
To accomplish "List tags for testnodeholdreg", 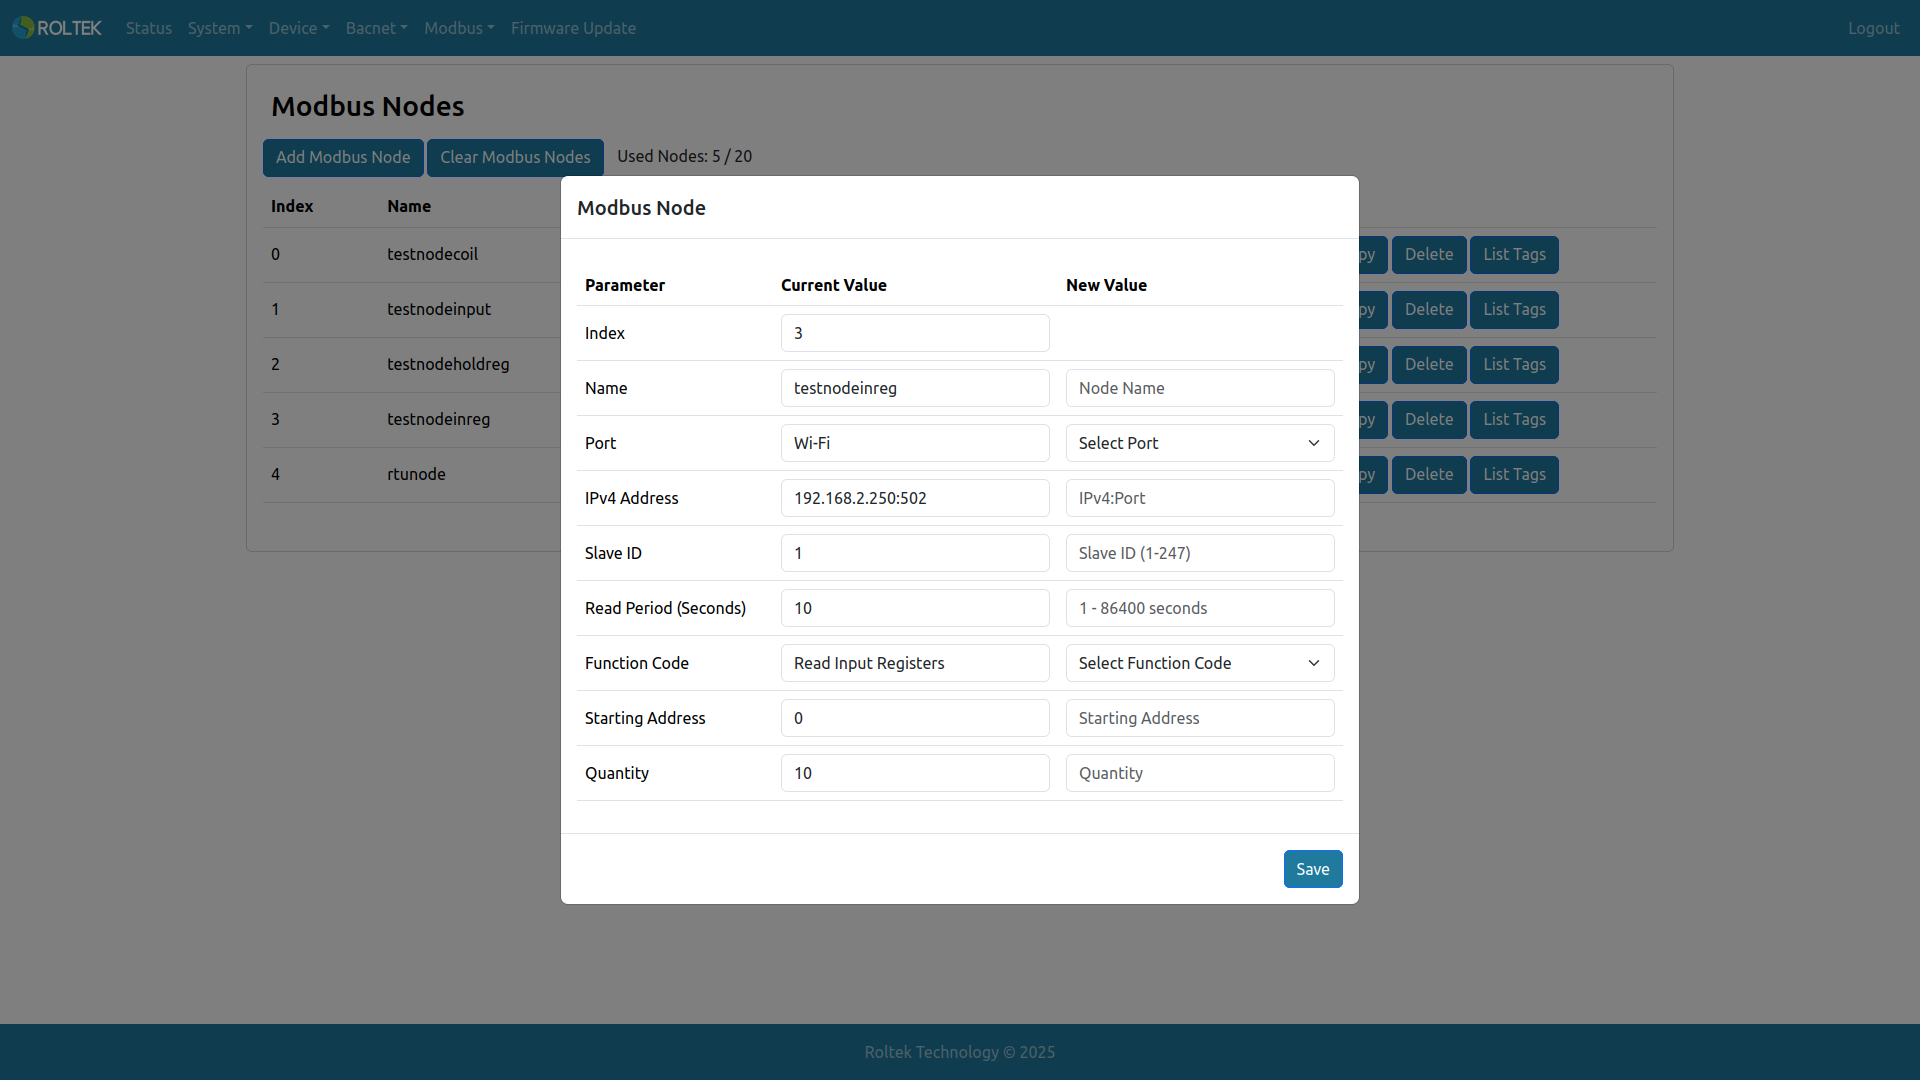I will click(1514, 365).
